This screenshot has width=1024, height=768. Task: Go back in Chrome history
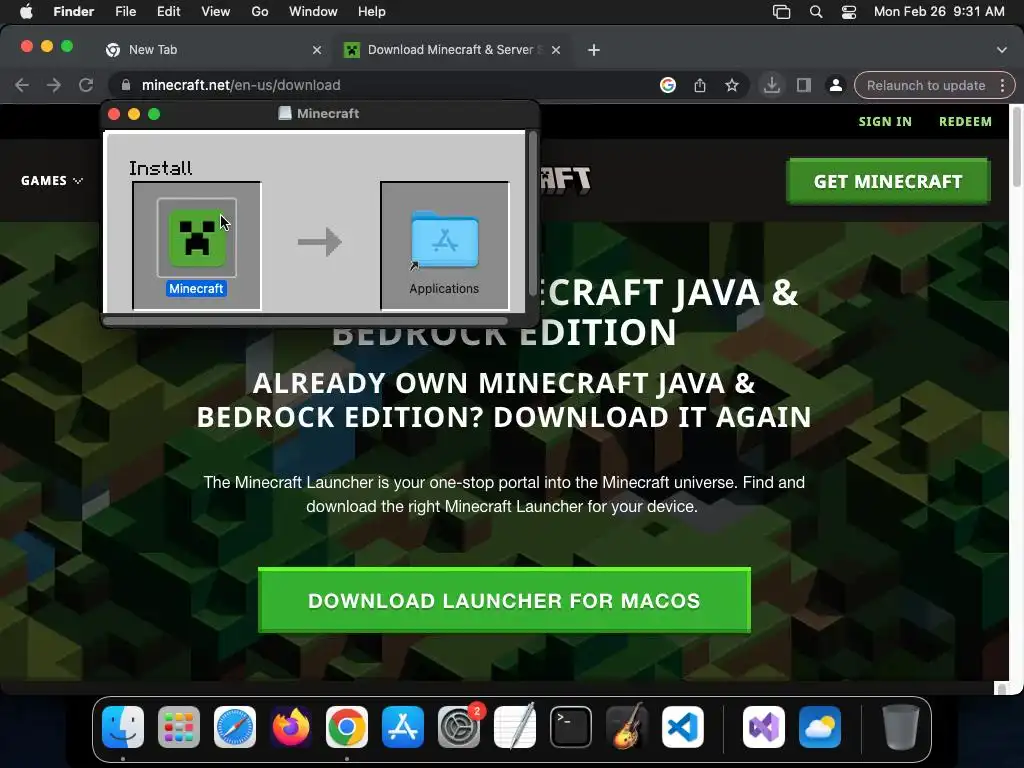pos(22,86)
